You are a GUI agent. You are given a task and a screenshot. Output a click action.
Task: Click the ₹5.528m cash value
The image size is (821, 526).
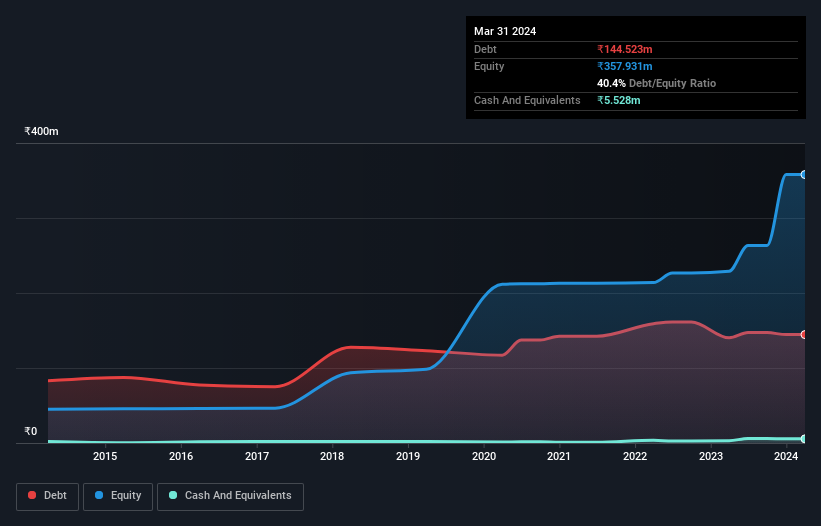pyautogui.click(x=619, y=100)
